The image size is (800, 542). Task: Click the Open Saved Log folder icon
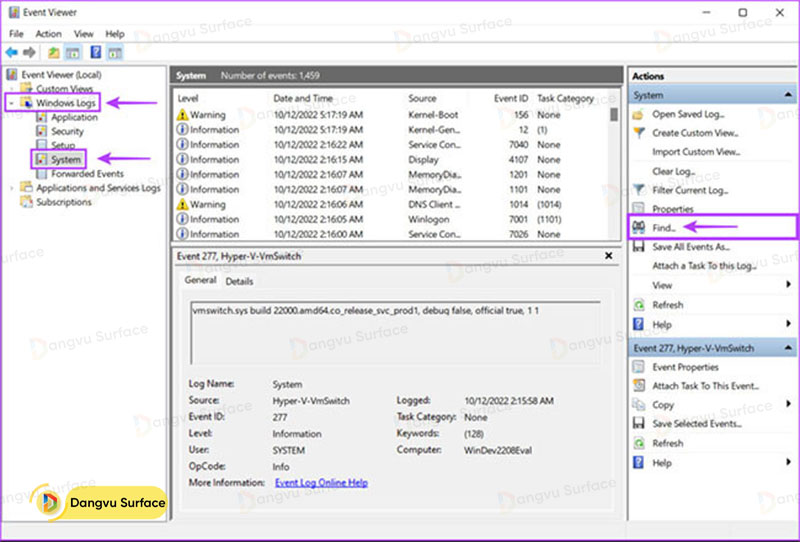pos(639,114)
